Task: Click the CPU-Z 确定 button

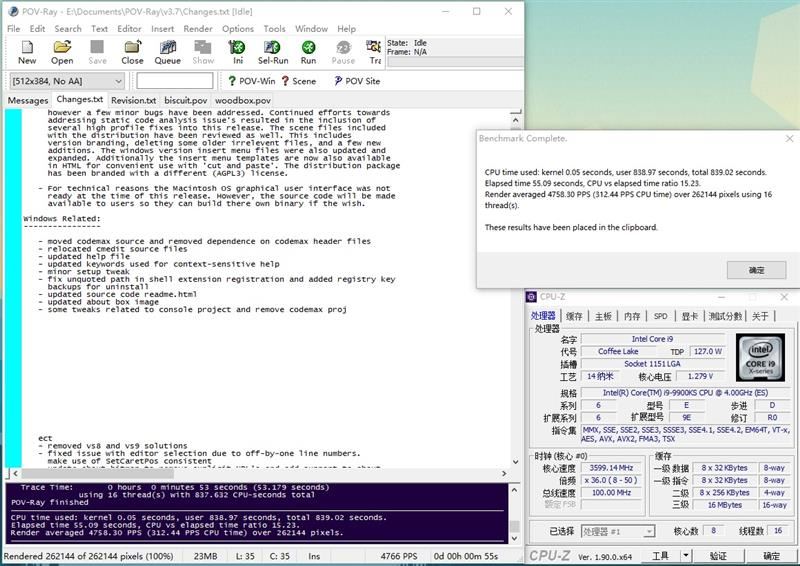Action: pos(771,555)
